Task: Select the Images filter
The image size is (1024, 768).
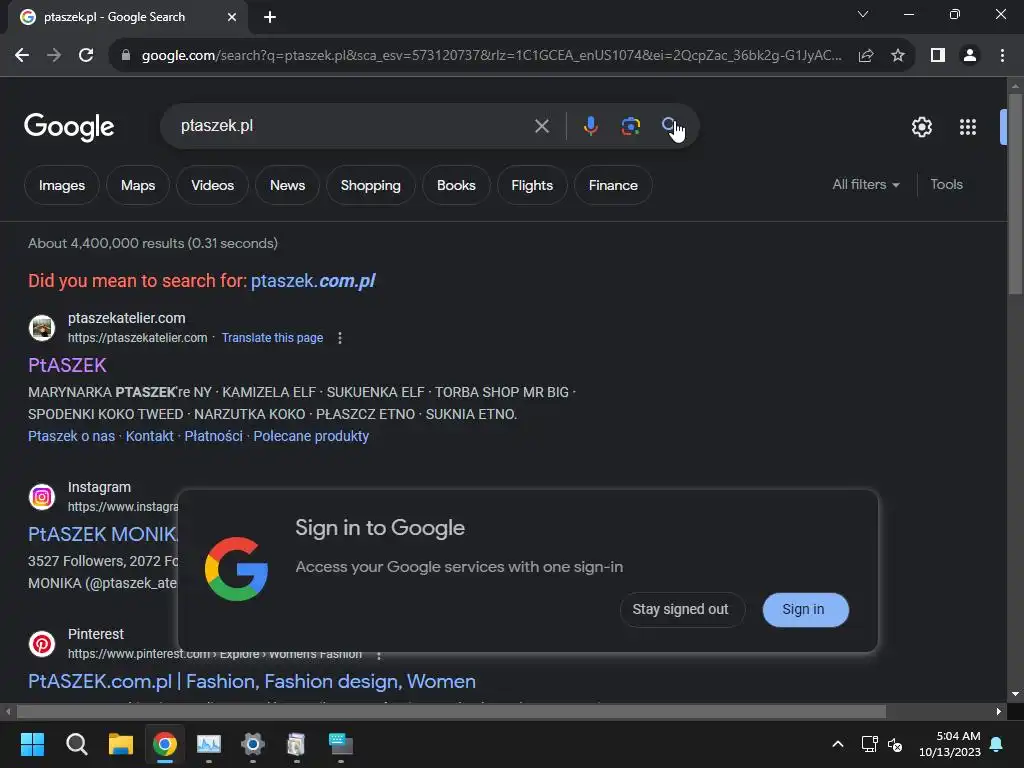Action: [61, 185]
